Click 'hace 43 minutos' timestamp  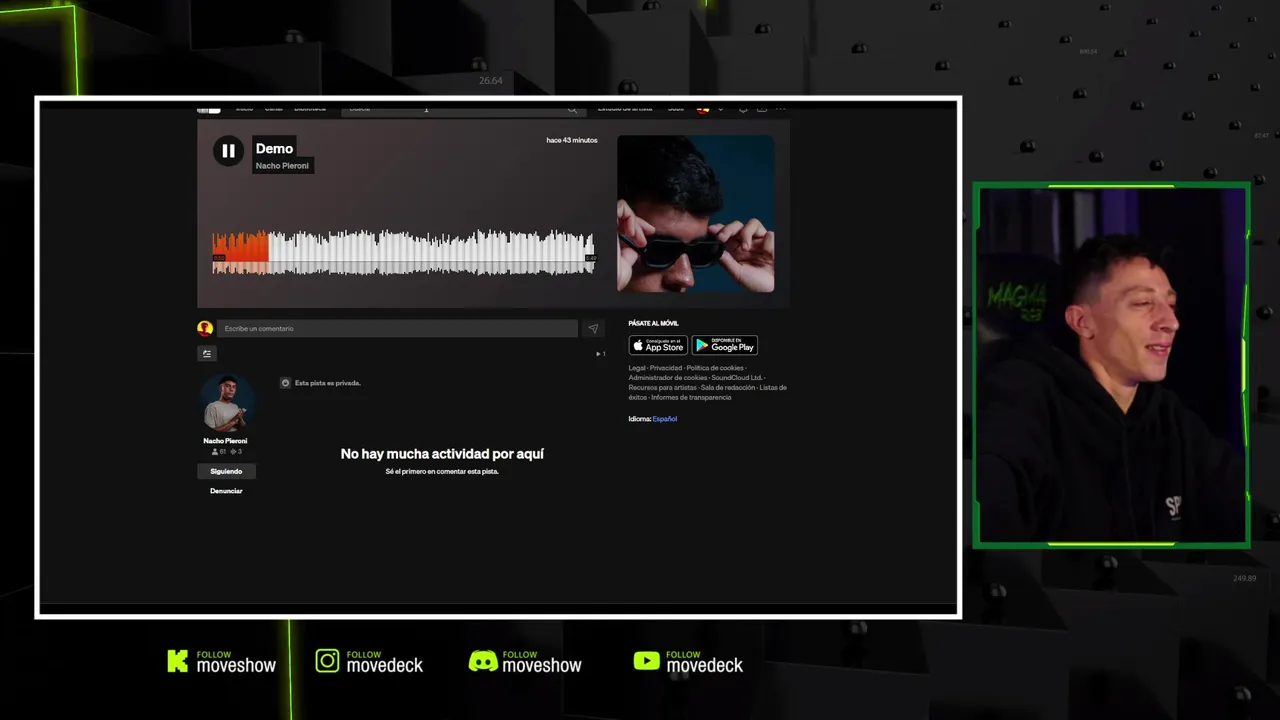tap(572, 140)
